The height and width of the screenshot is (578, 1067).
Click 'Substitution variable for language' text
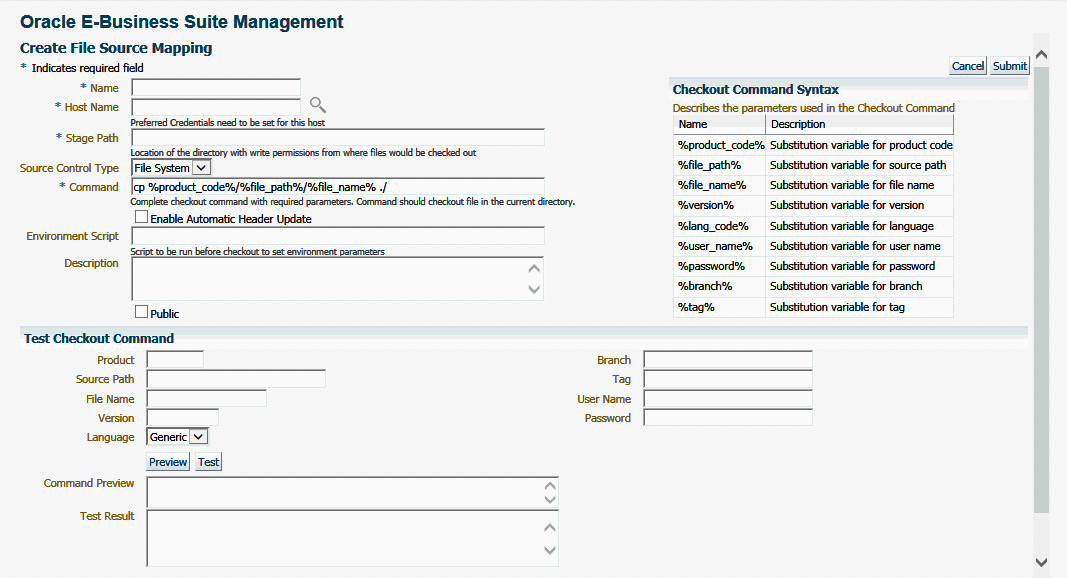coord(851,226)
